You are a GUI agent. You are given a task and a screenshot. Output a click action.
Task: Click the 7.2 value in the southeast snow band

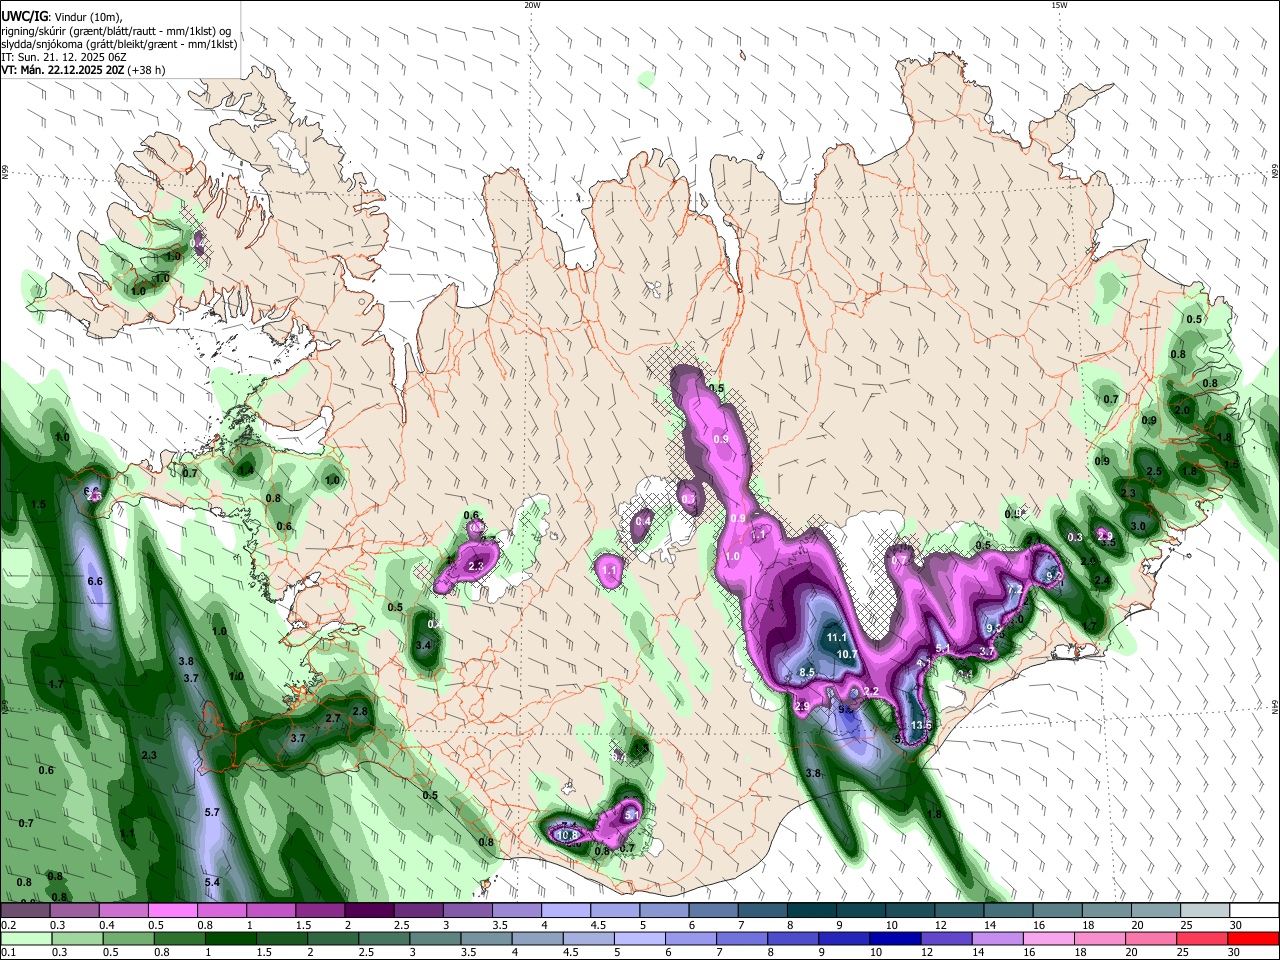1014,590
